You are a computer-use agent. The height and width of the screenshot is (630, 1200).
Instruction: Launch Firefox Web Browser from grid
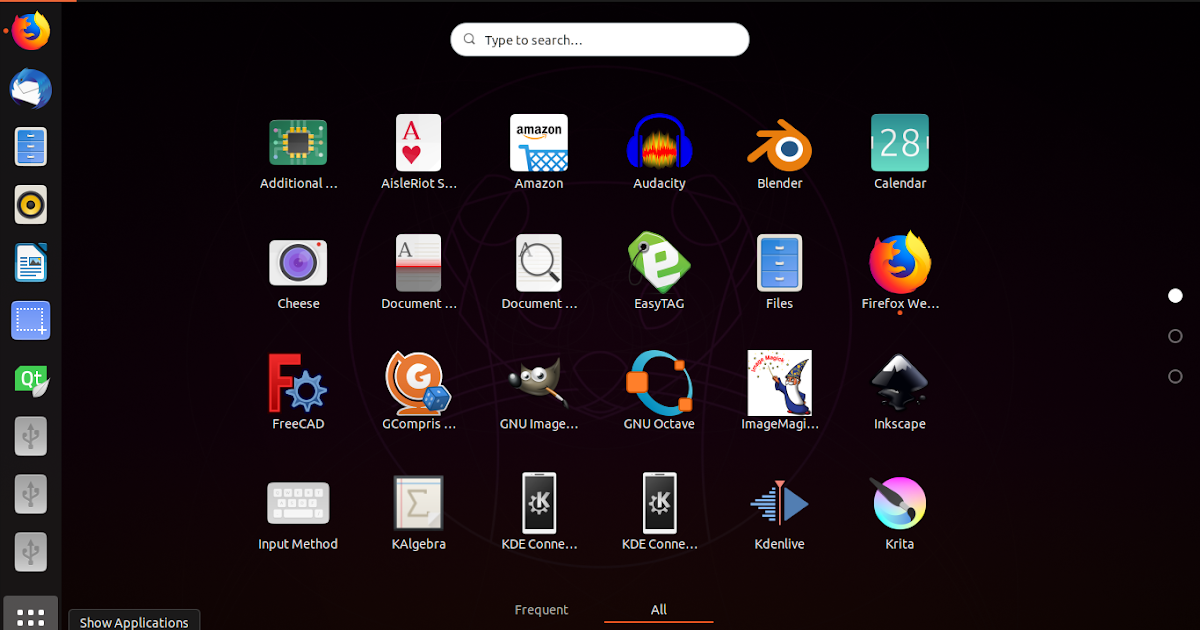pyautogui.click(x=900, y=263)
